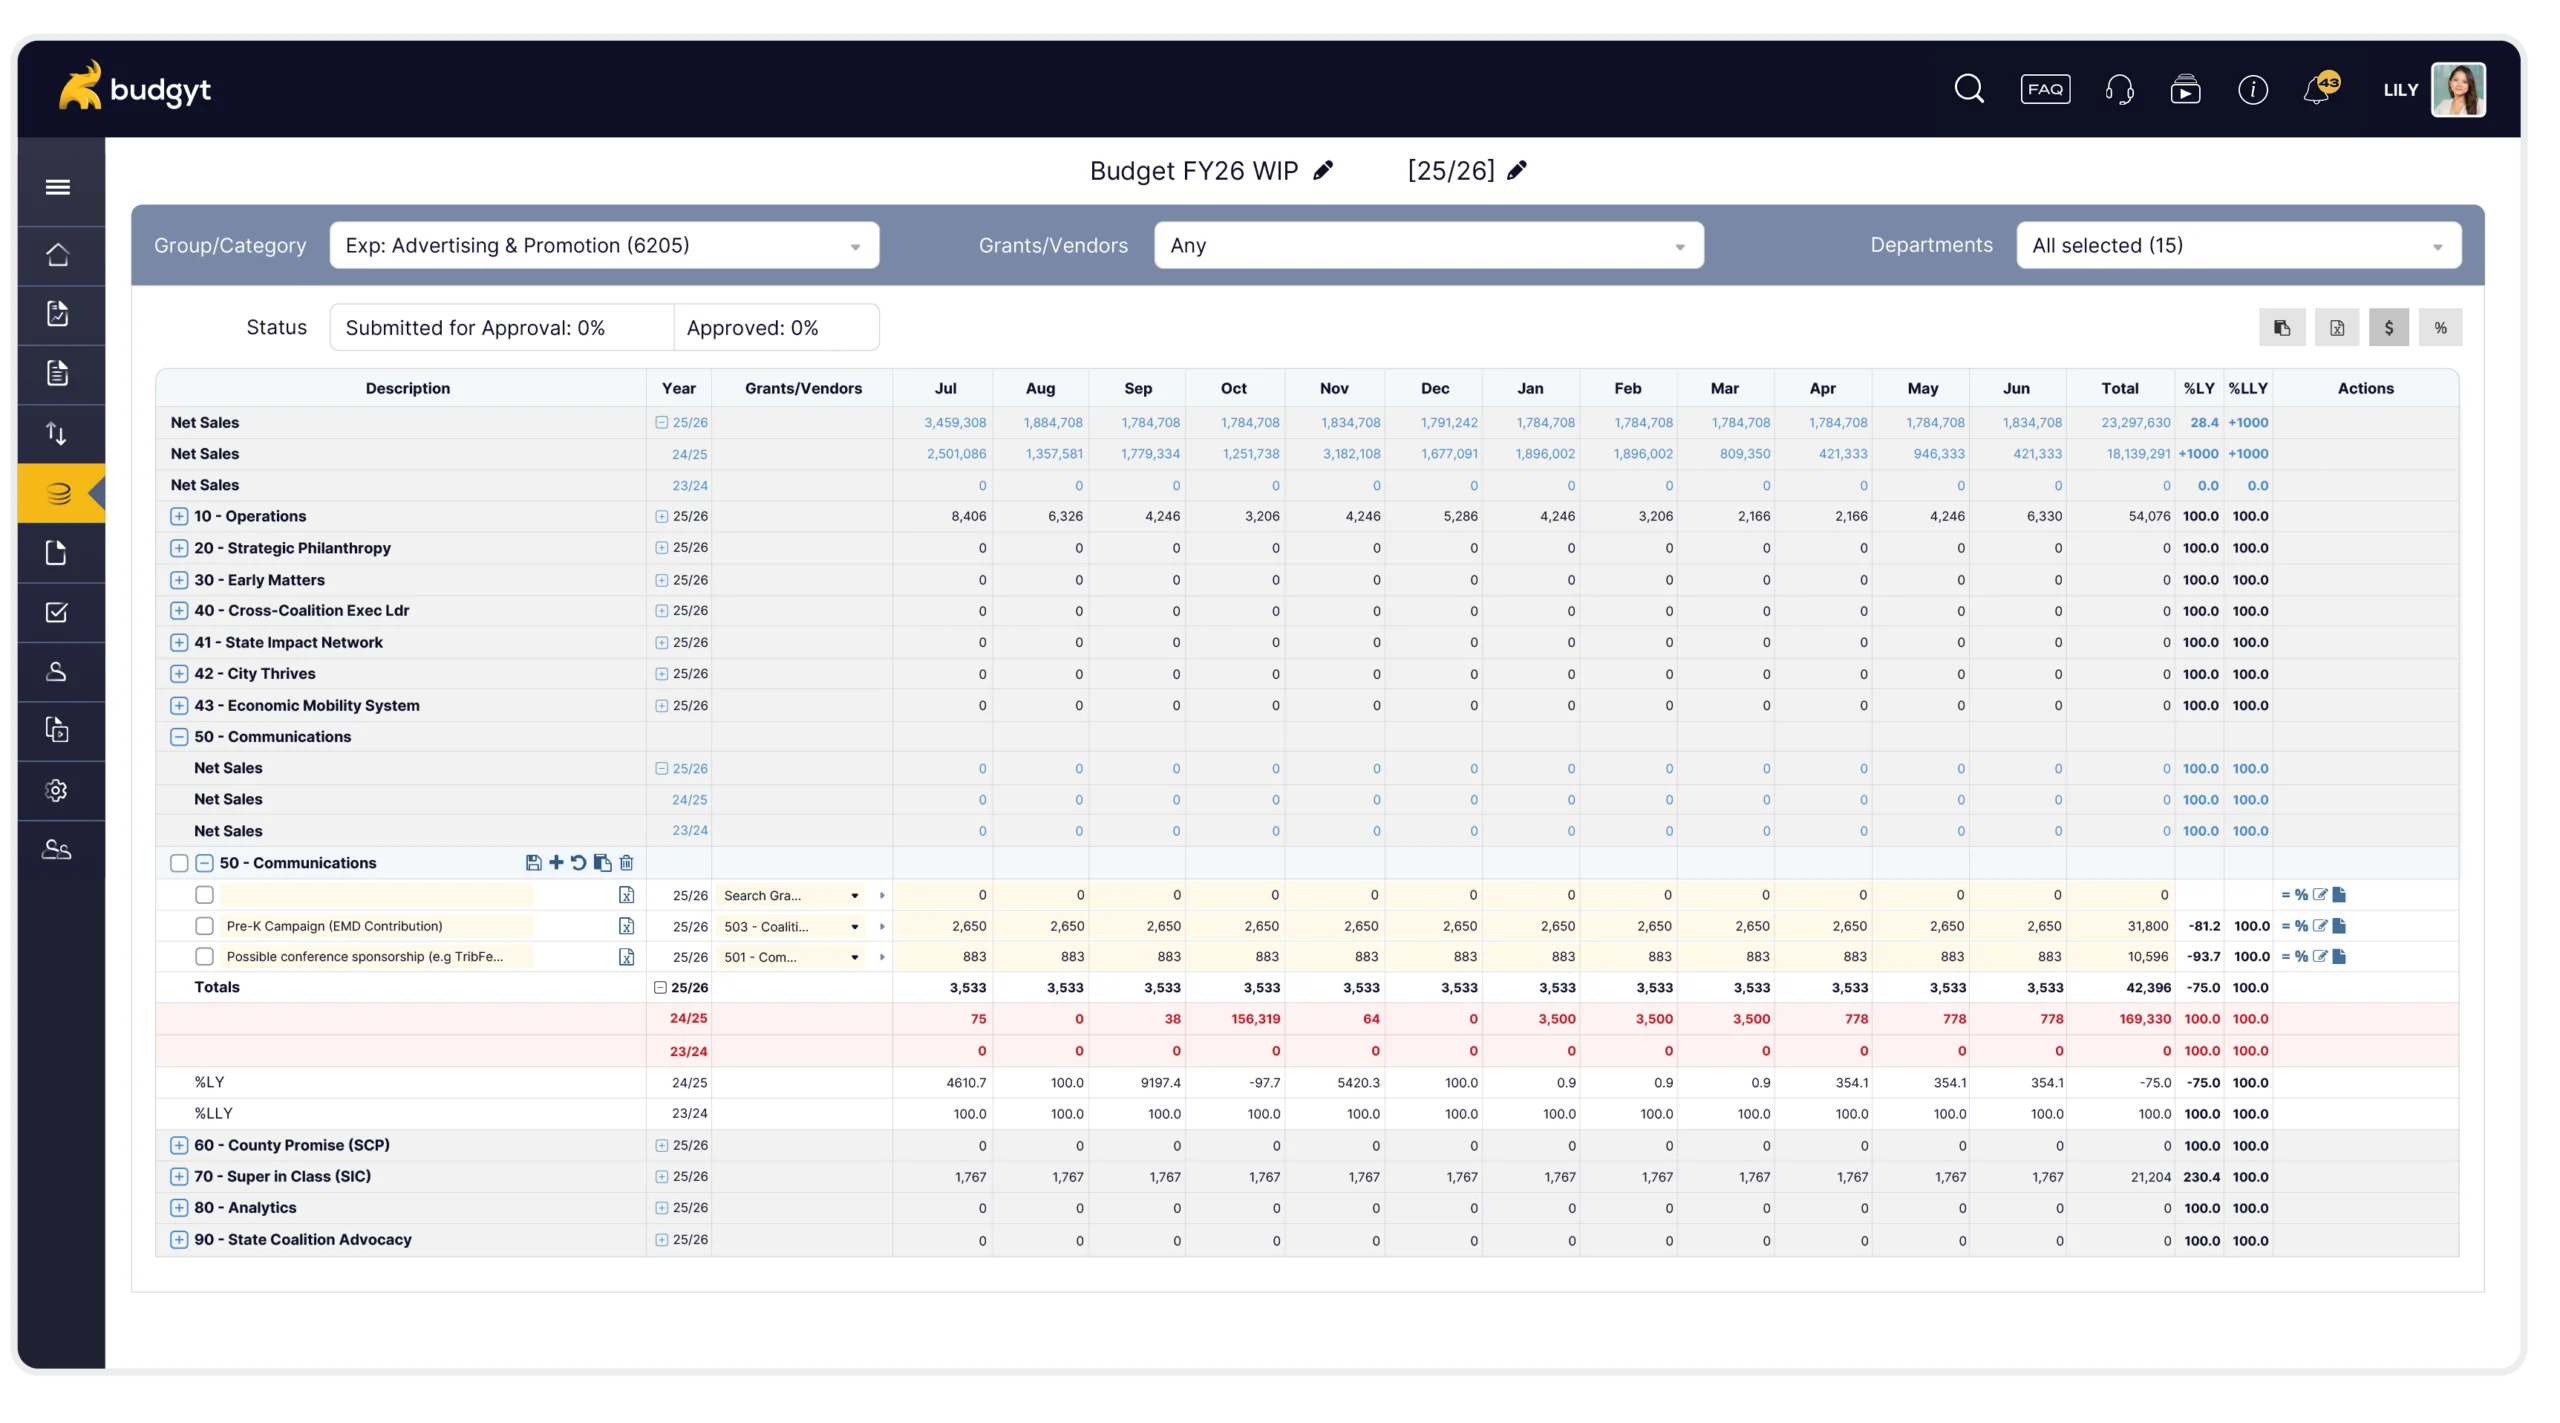This screenshot has height=1423, width=2560.
Task: Go to the home icon in sidebar
Action: [x=58, y=255]
